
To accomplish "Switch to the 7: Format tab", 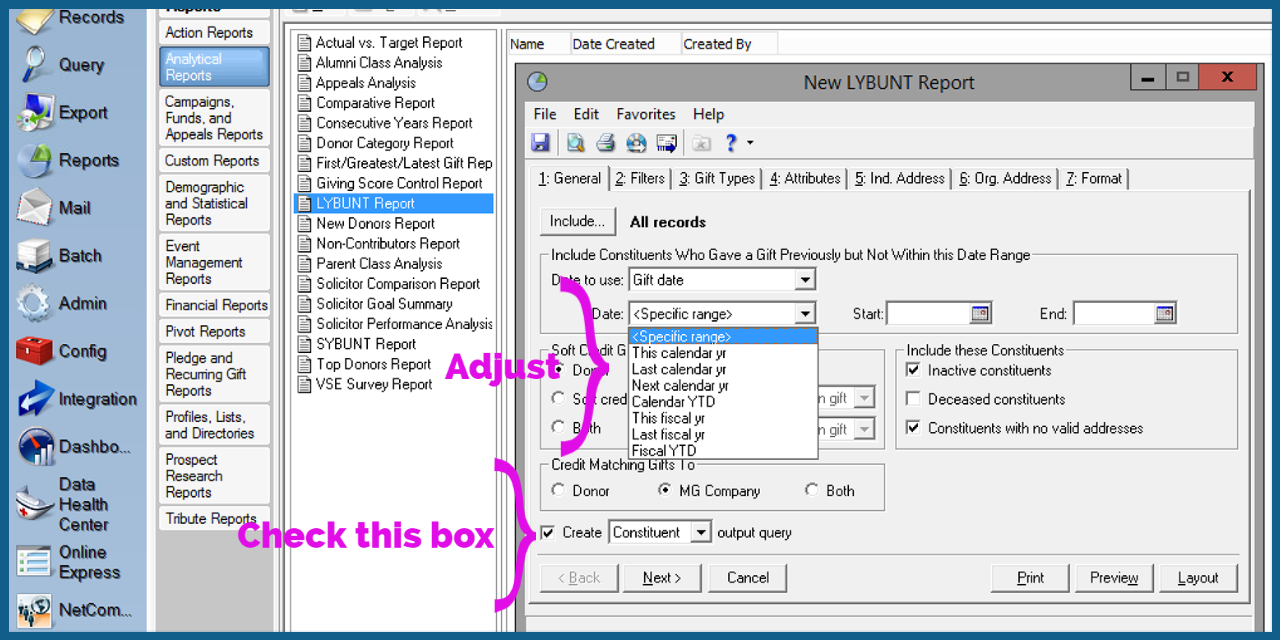I will 1094,179.
